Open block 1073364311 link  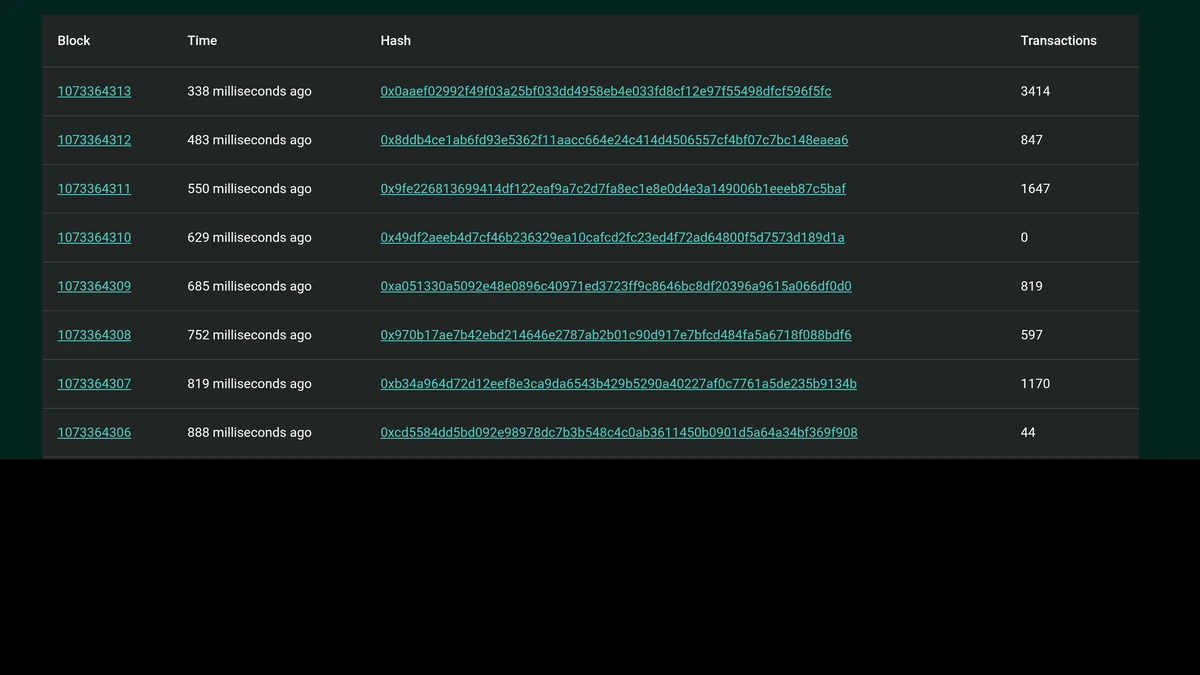tap(94, 188)
